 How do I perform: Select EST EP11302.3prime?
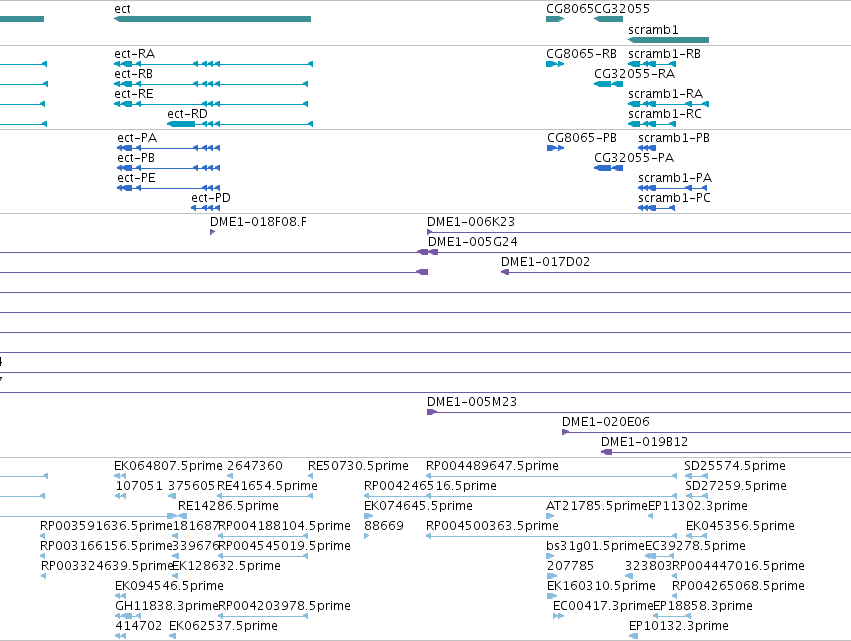(x=698, y=506)
